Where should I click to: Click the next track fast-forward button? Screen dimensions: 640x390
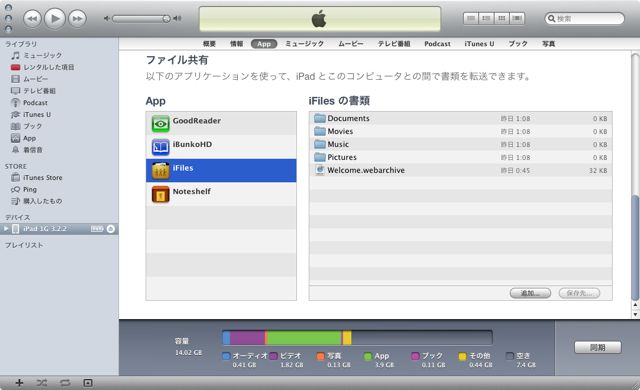[77, 19]
